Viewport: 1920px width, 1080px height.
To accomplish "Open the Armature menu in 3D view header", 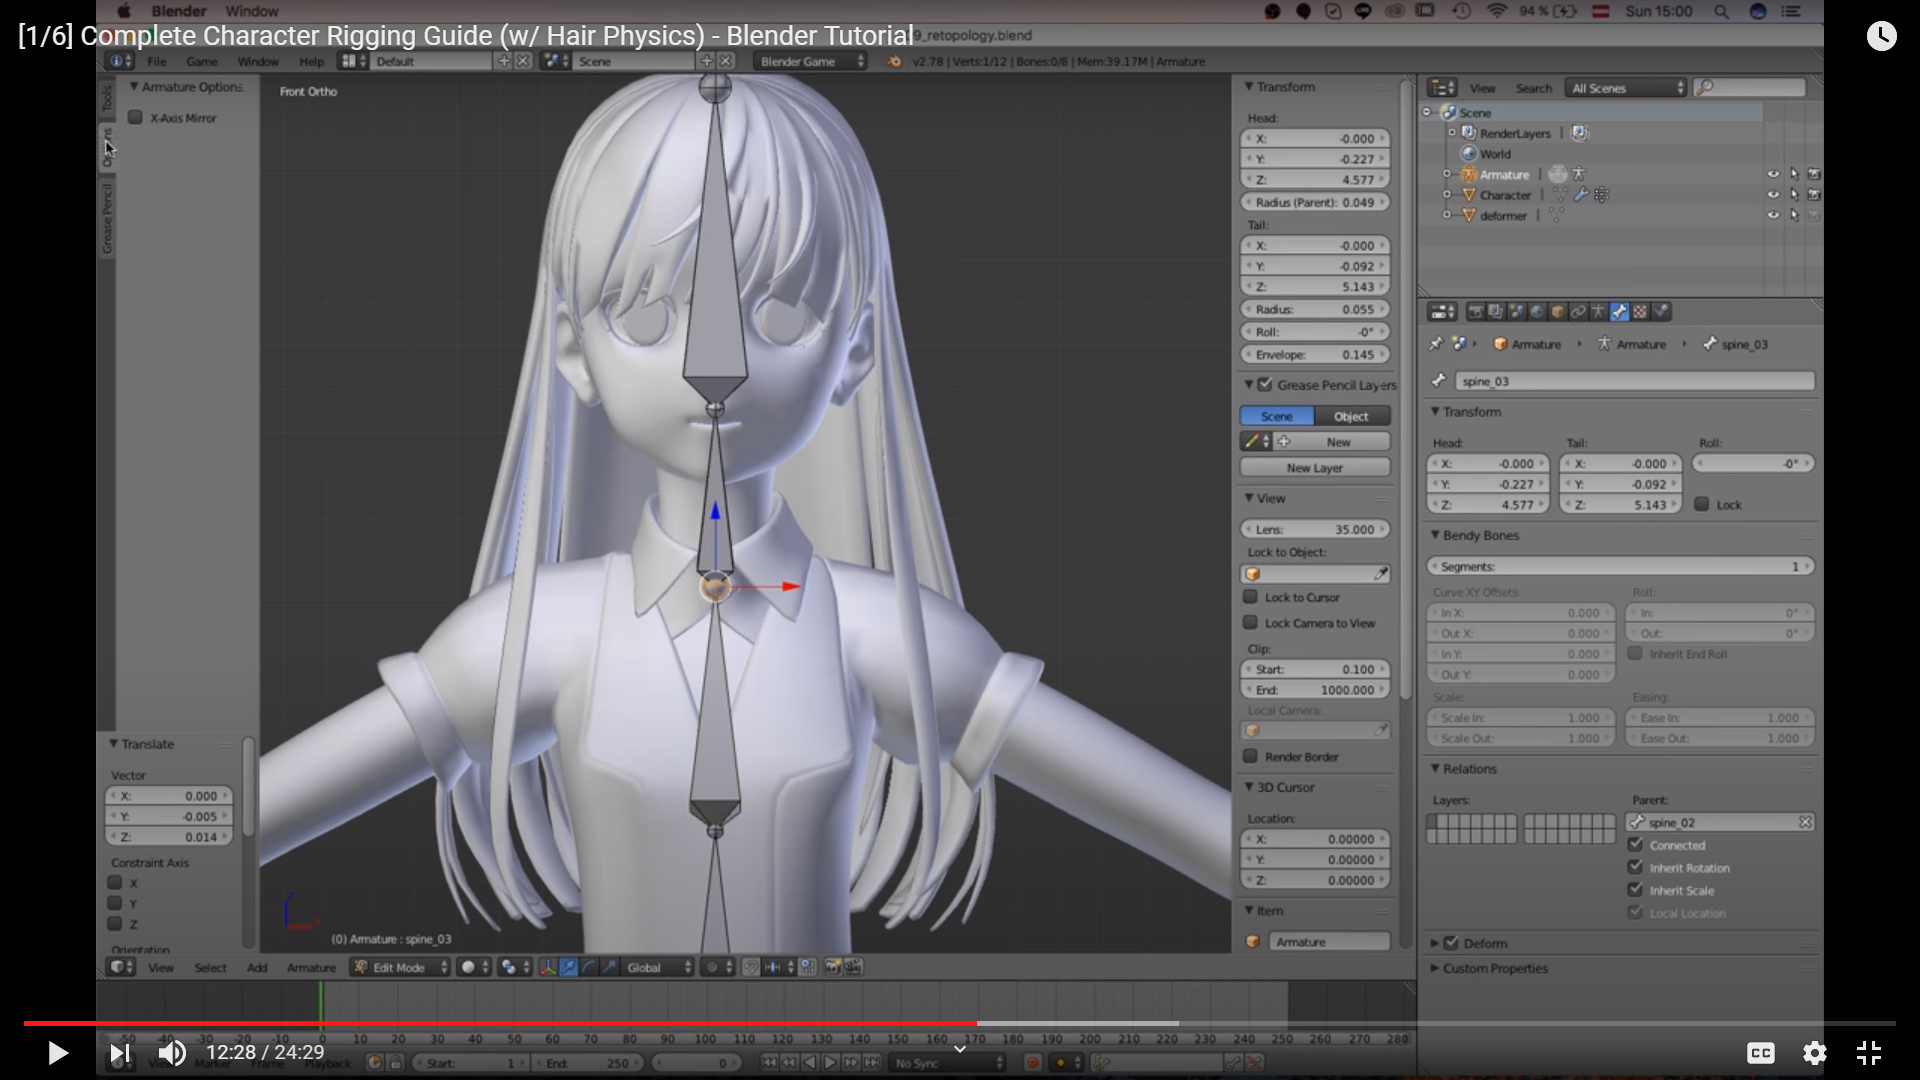I will coord(311,967).
